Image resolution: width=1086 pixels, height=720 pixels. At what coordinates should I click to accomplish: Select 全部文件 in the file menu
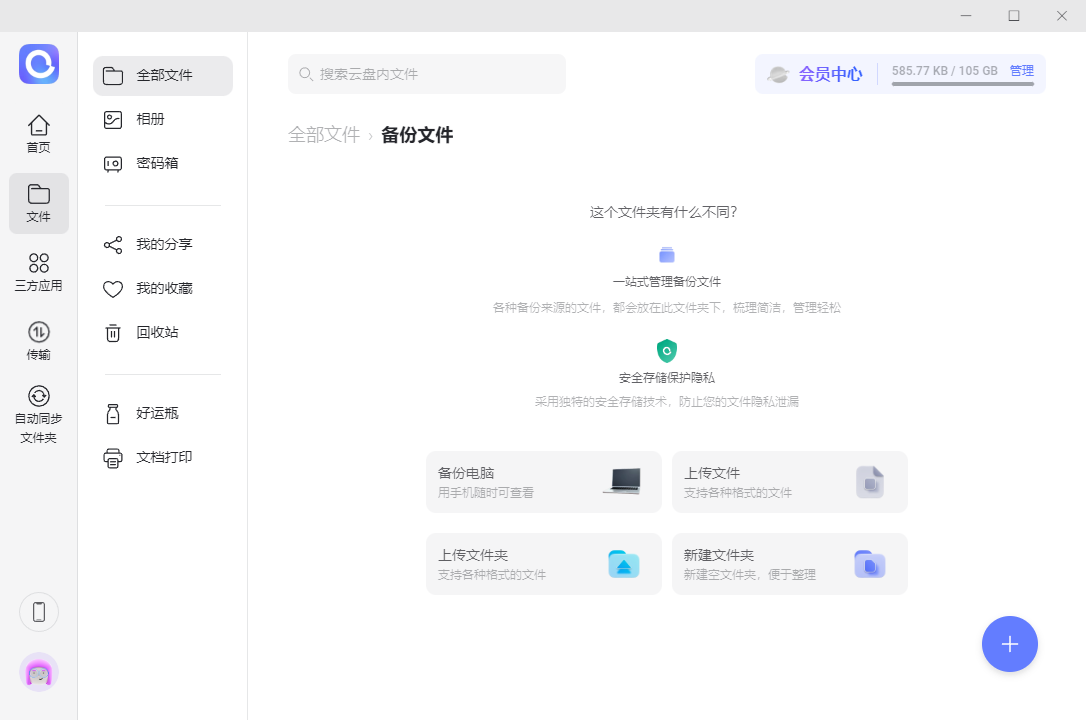pos(163,76)
